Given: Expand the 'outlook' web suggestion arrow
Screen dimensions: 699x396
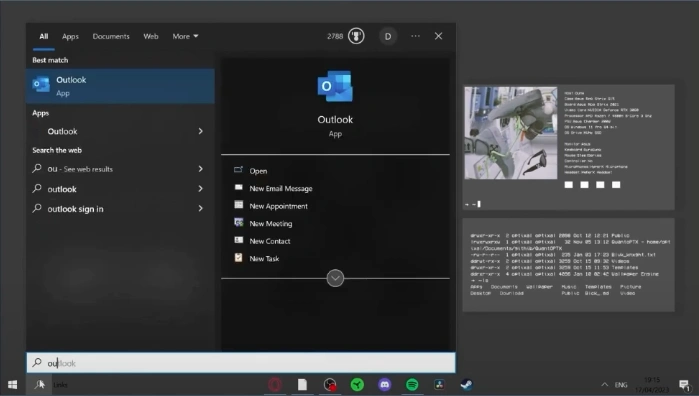Looking at the screenshot, I should (201, 189).
